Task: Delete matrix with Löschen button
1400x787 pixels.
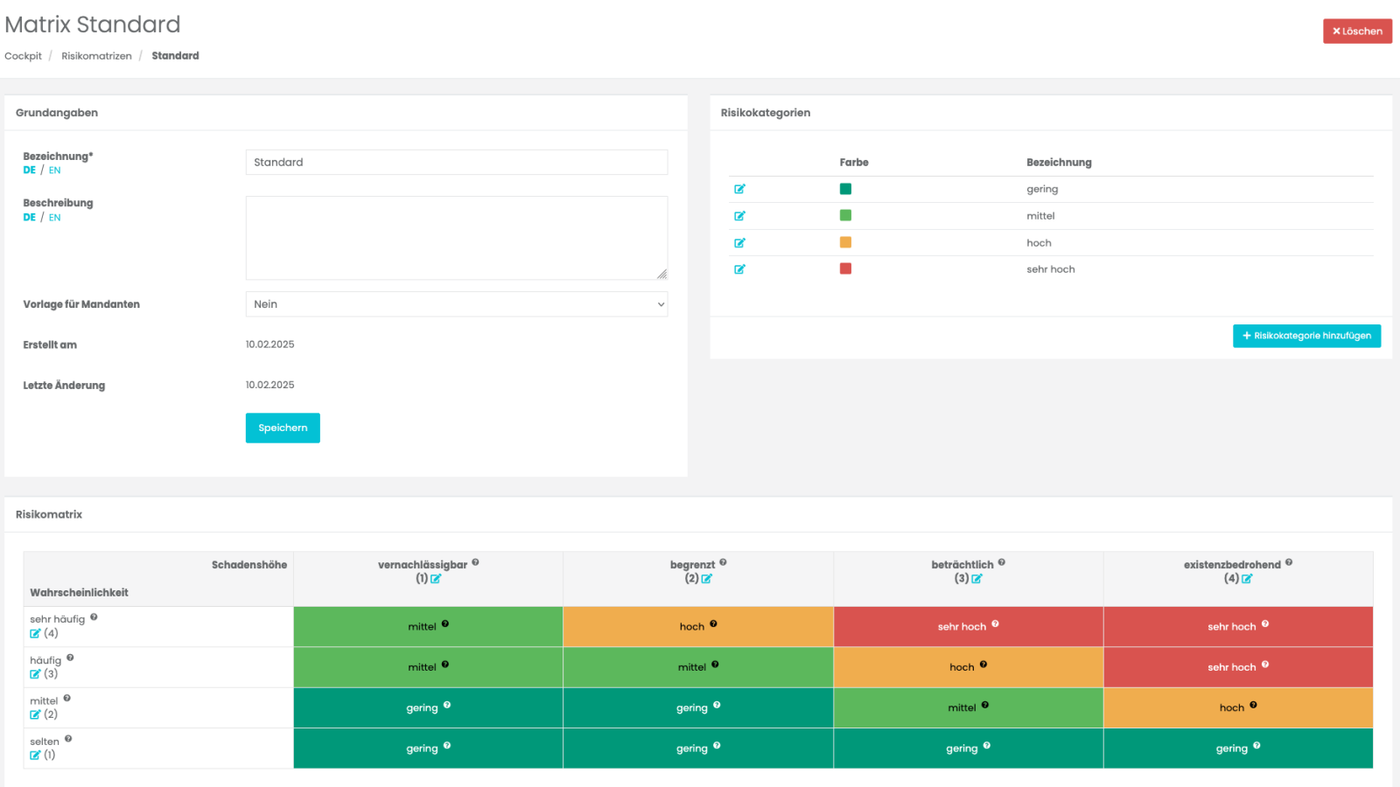Action: coord(1357,31)
